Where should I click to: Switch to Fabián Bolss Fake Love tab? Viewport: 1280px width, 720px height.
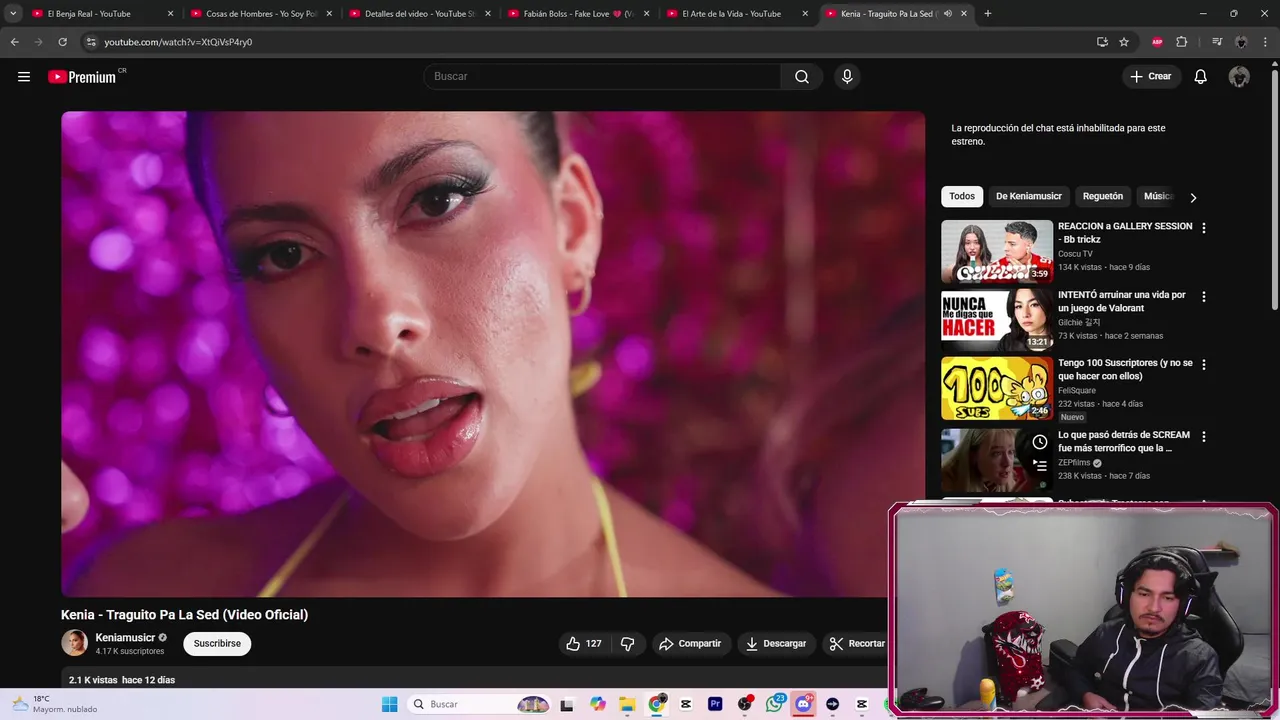pyautogui.click(x=578, y=14)
